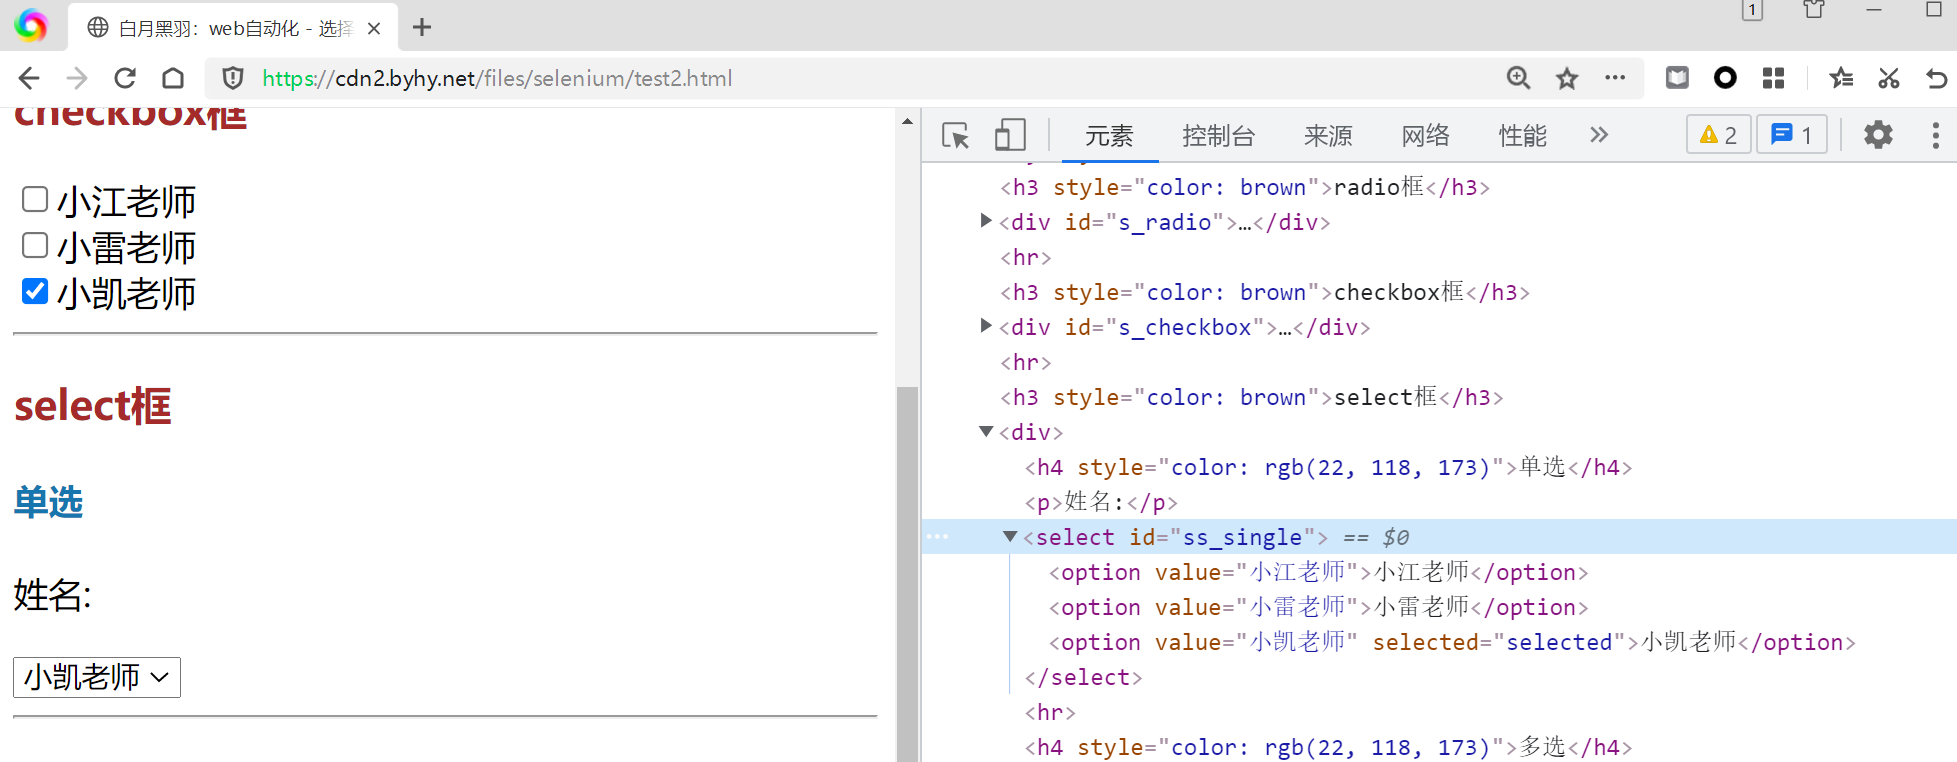Select the h4 单选 element line
Screen dimensions: 1957x762
tap(1328, 467)
